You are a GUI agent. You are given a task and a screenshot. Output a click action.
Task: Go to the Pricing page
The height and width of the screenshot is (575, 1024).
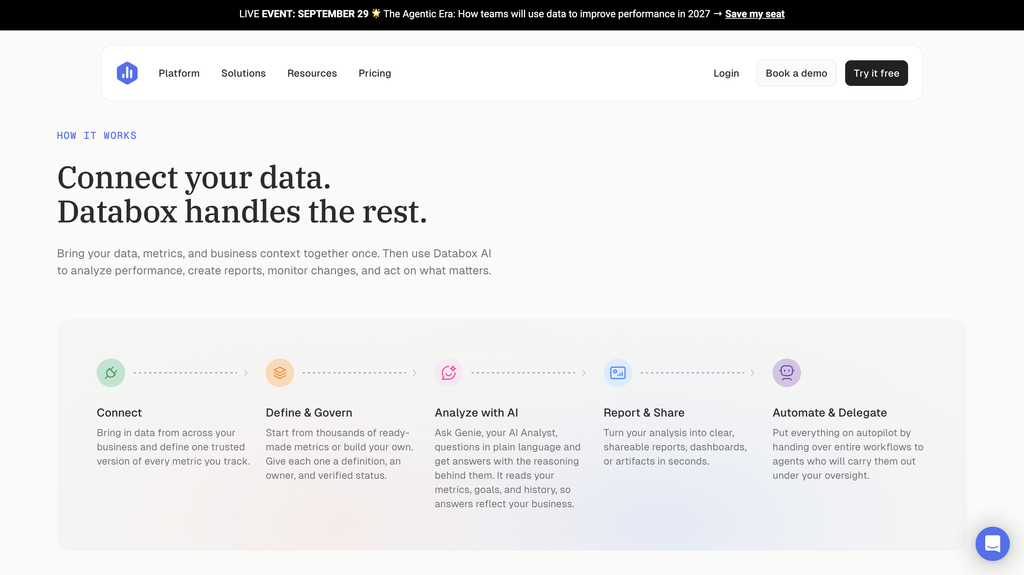pos(375,73)
